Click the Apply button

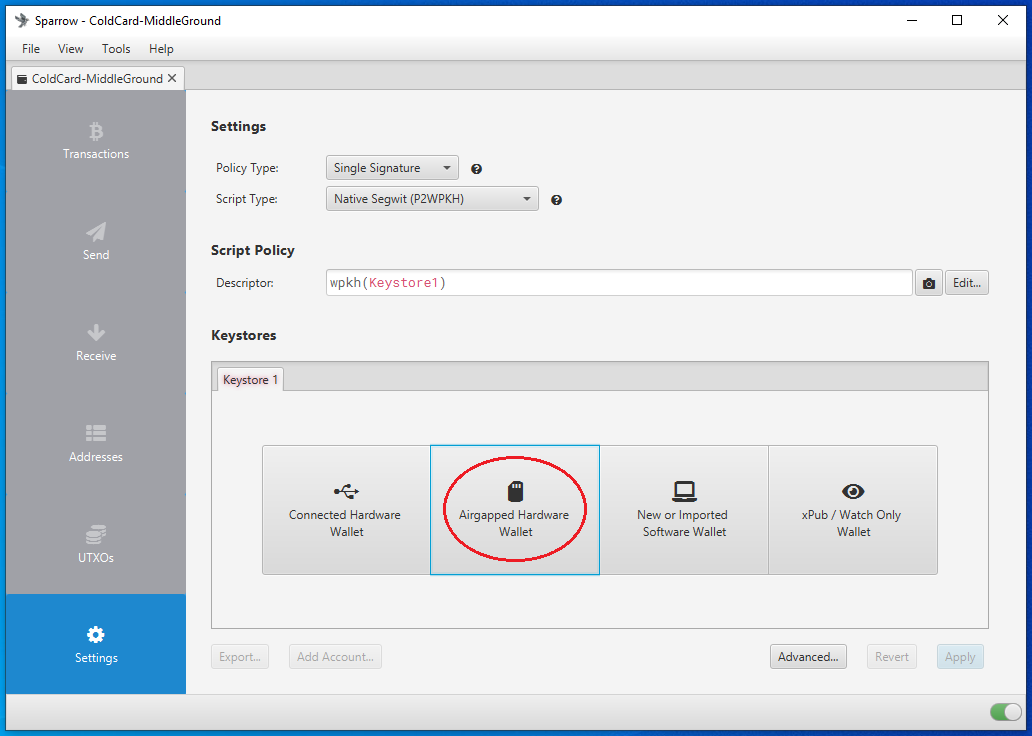coord(960,657)
